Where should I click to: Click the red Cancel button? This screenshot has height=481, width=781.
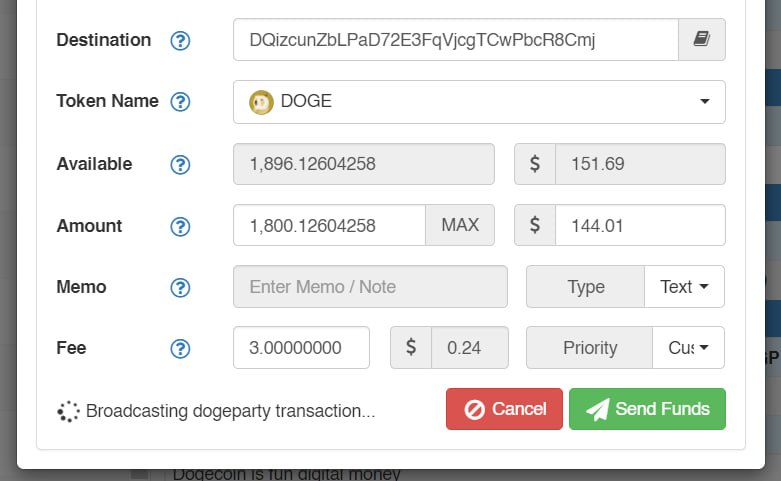pos(504,409)
